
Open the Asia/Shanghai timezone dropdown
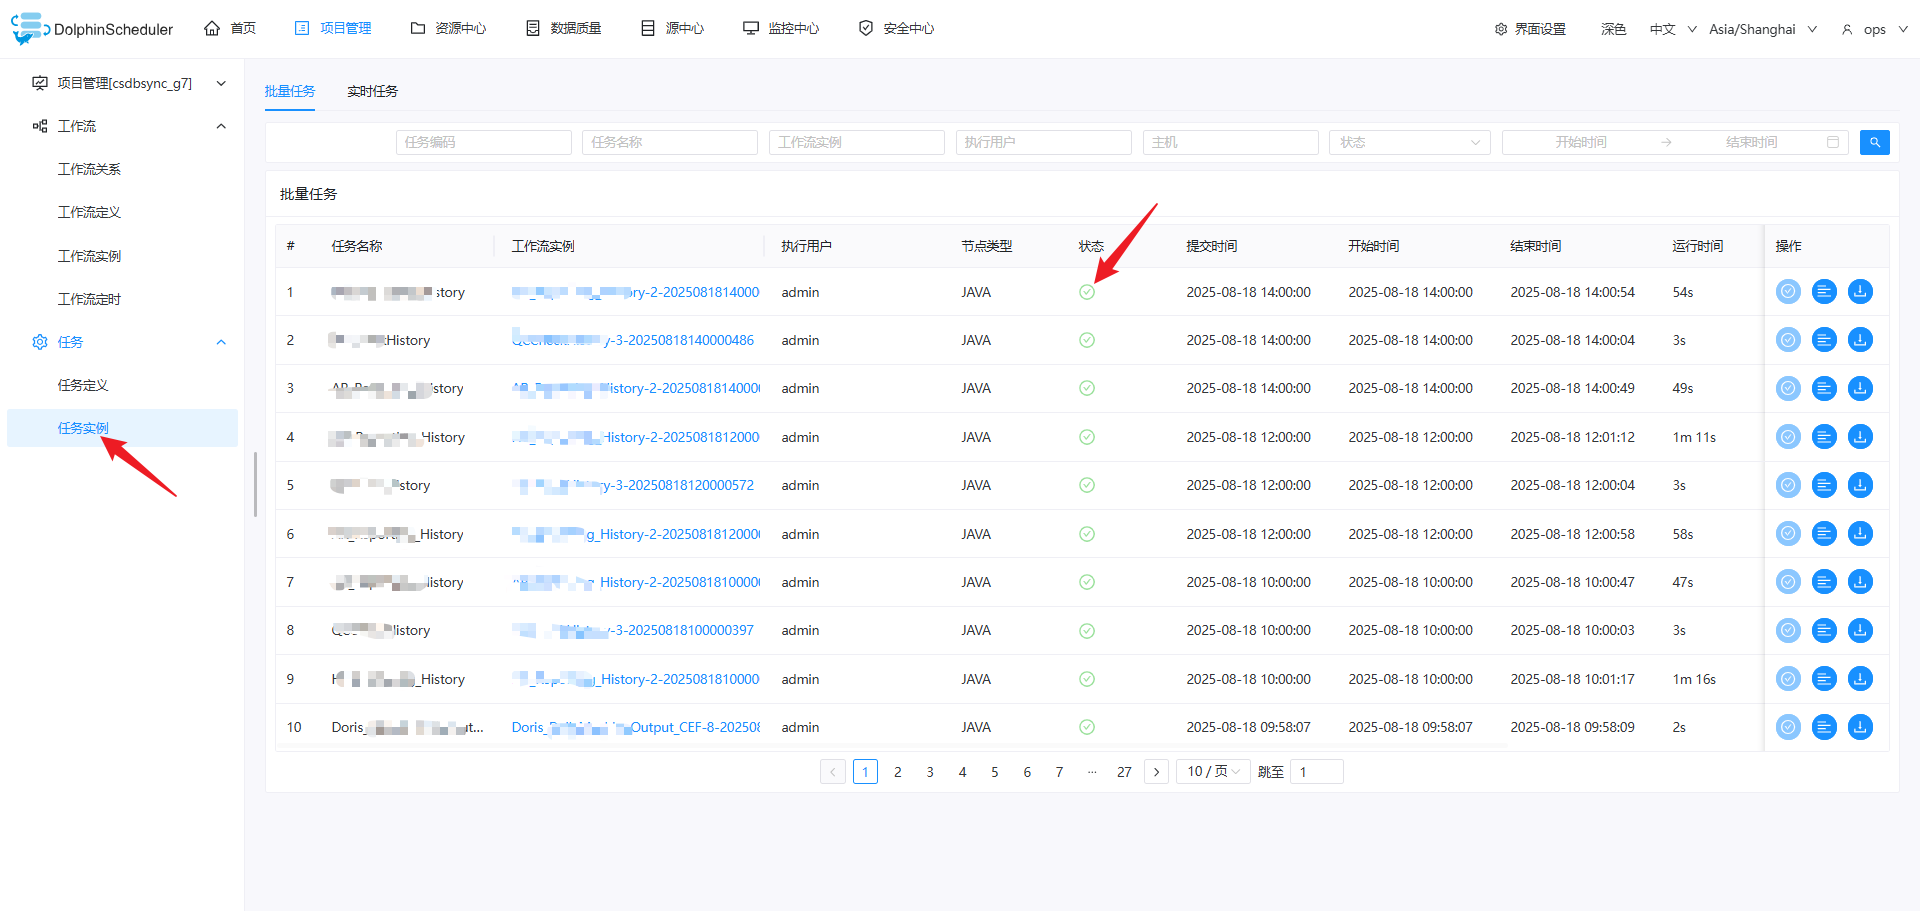1762,28
